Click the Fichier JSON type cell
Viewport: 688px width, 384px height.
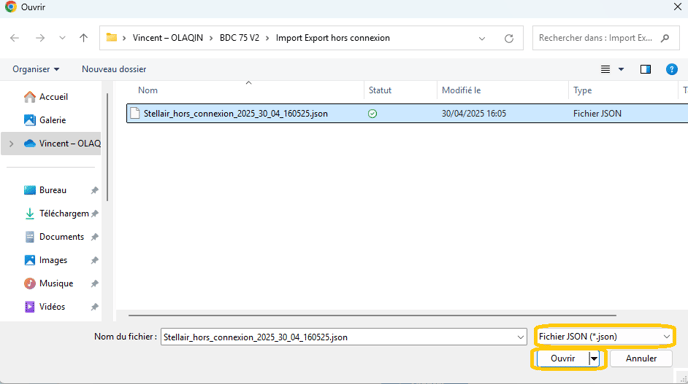click(597, 114)
